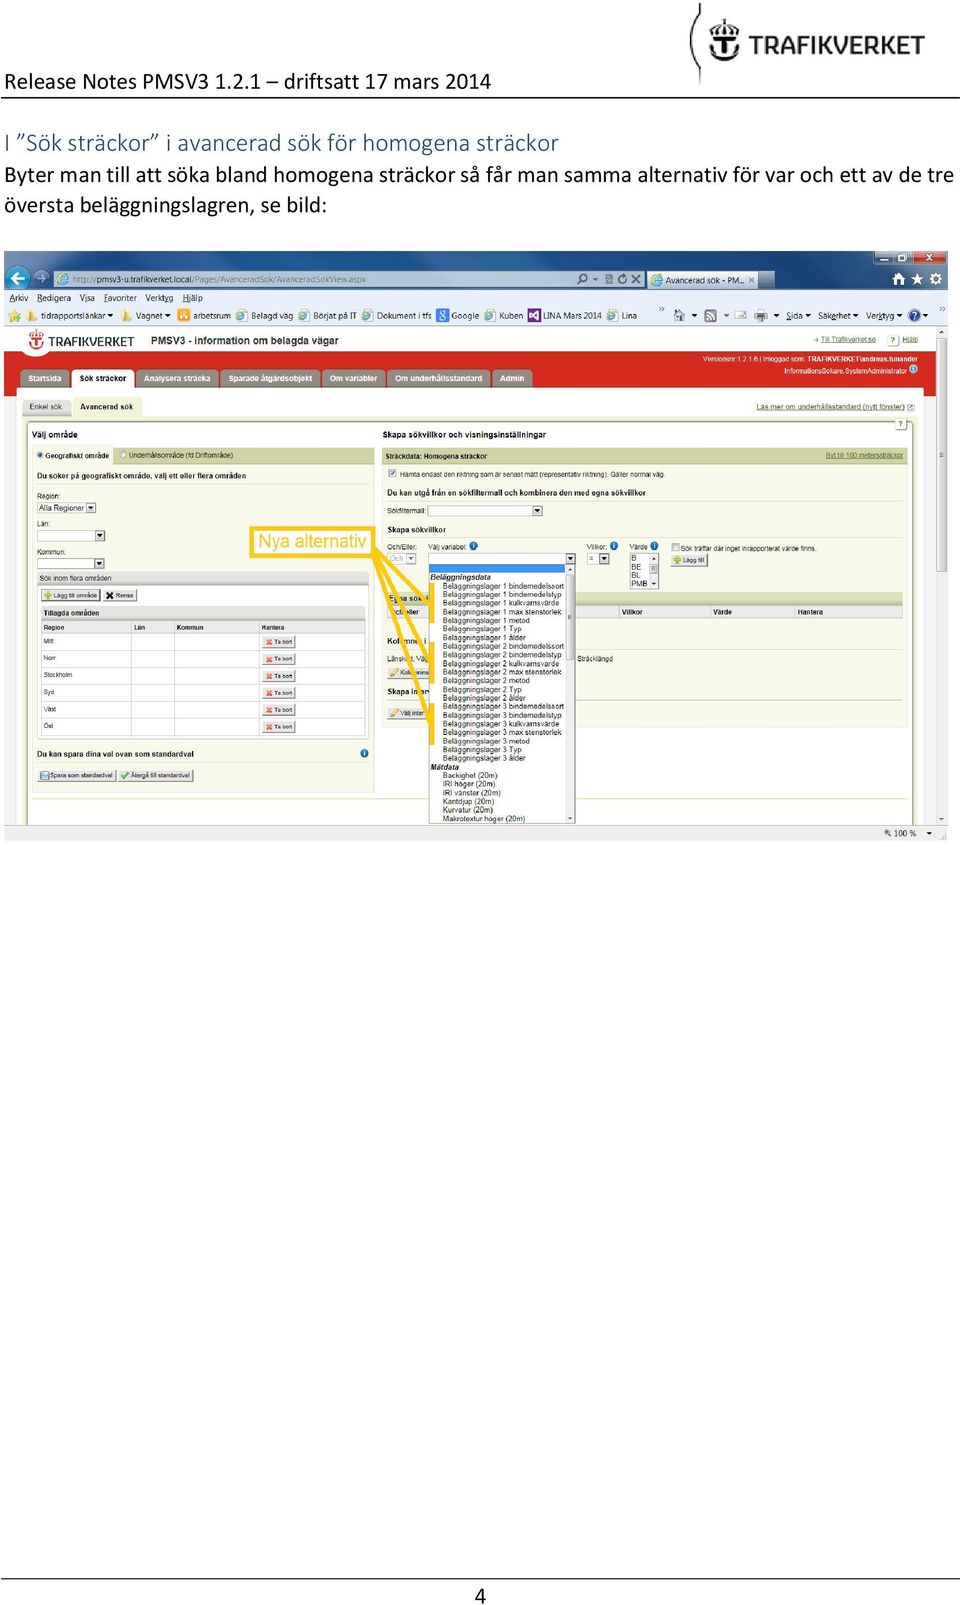Open the Kommun dropdown
This screenshot has width=960, height=1605.
71,564
